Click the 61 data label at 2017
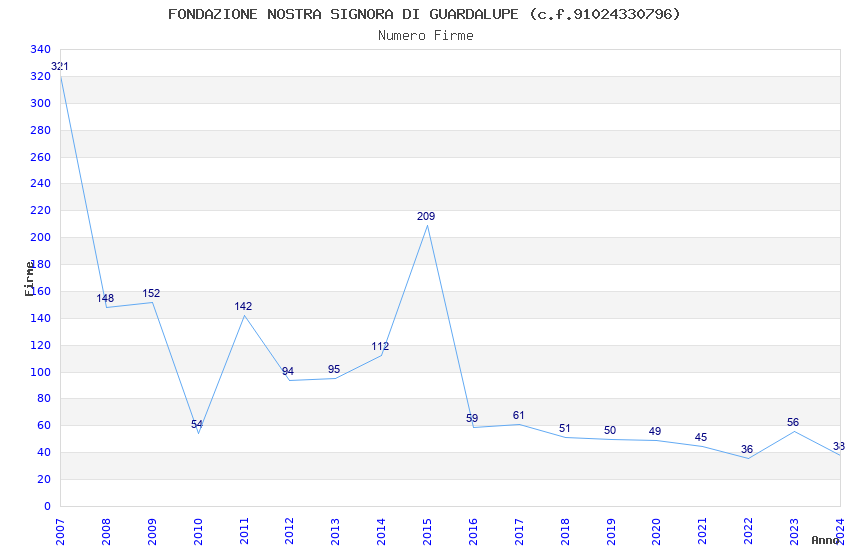 pyautogui.click(x=518, y=416)
